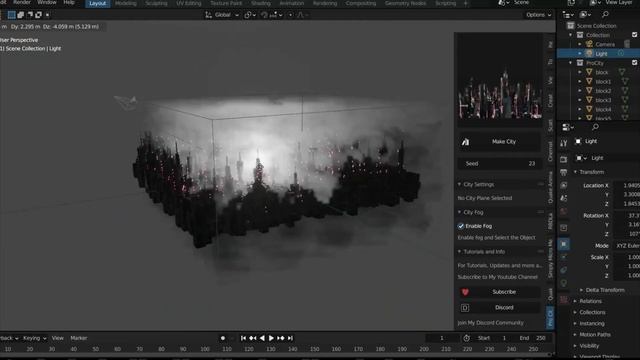Collapse the ProCity collection

coord(571,63)
